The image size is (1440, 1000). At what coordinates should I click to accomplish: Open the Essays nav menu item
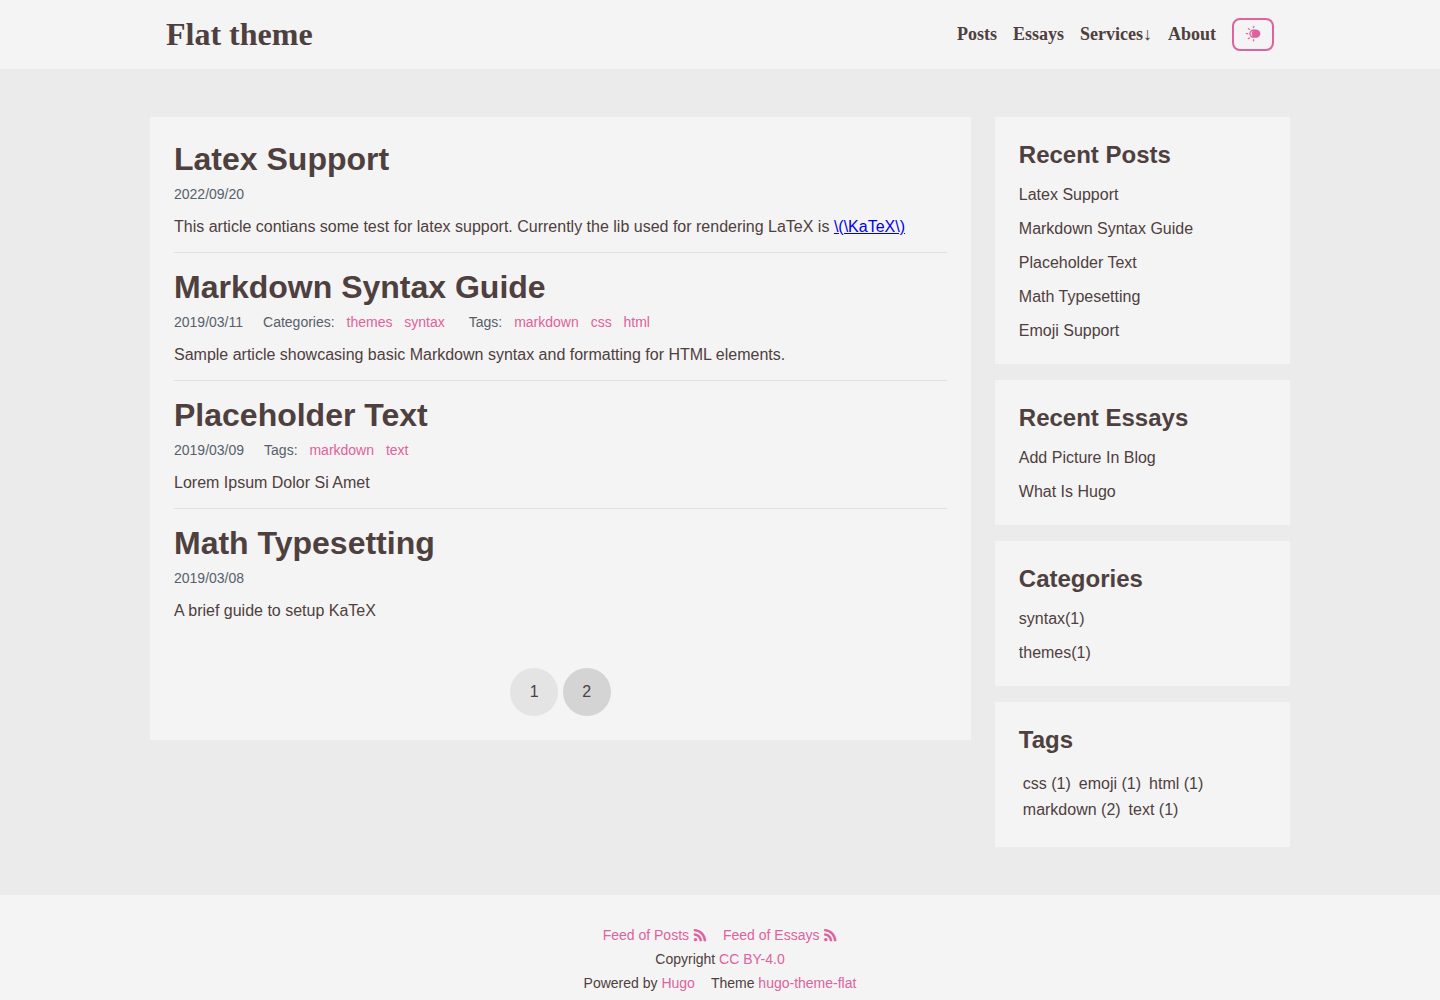1038,34
